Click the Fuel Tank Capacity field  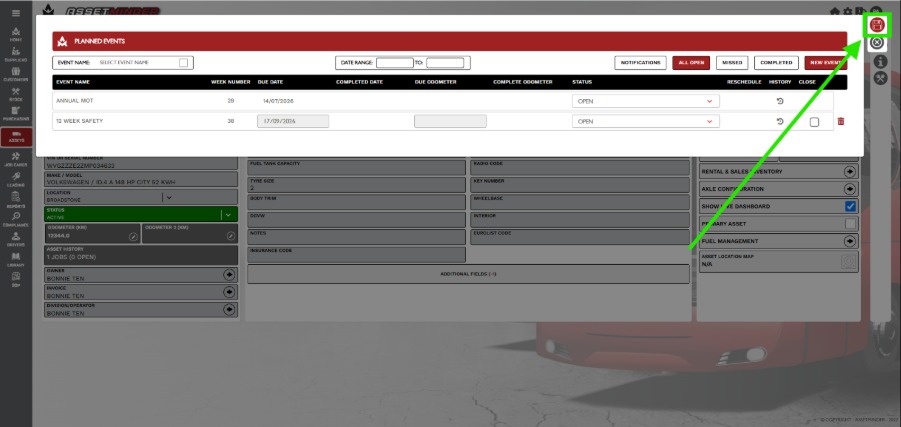click(356, 167)
